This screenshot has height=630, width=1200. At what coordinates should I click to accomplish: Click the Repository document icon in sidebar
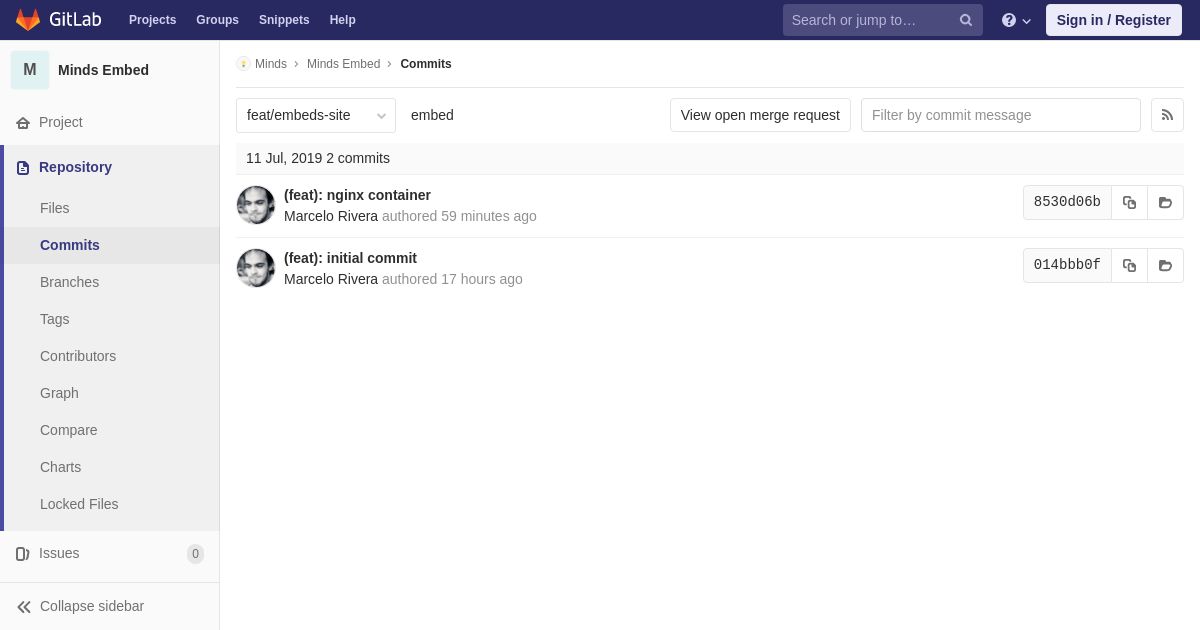(23, 167)
